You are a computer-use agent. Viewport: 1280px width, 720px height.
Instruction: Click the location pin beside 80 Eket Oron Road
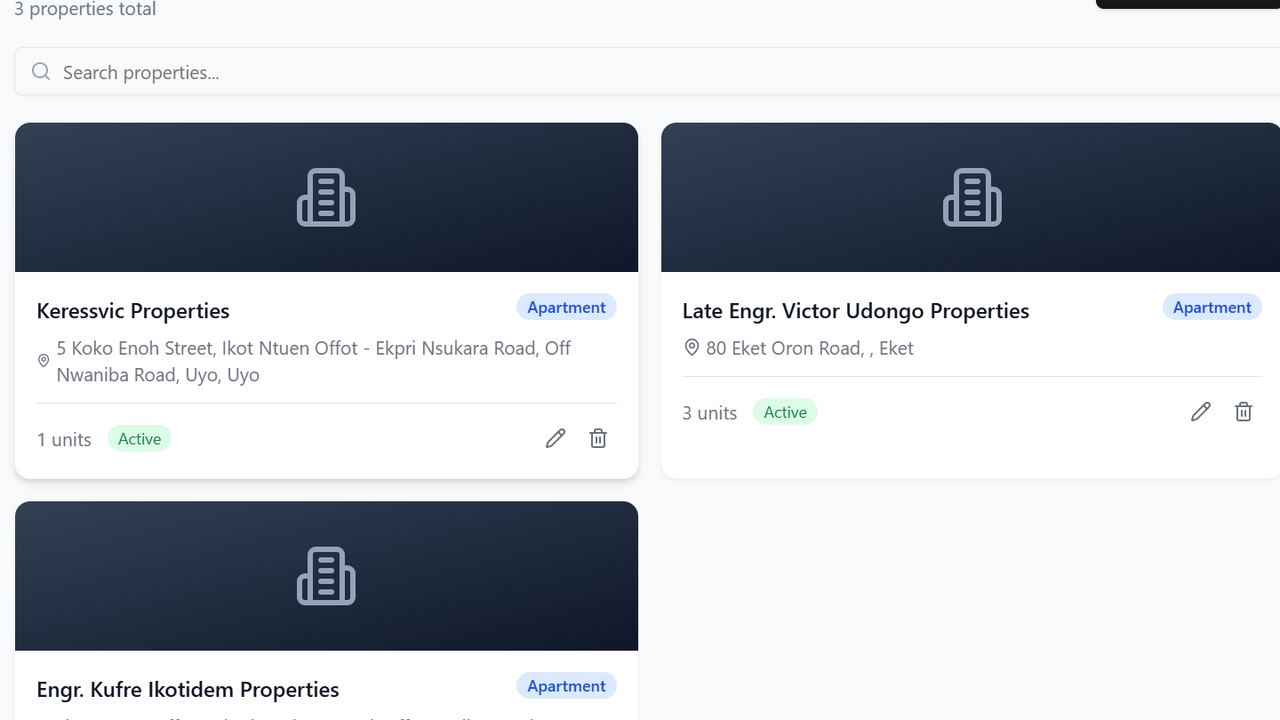click(x=691, y=348)
